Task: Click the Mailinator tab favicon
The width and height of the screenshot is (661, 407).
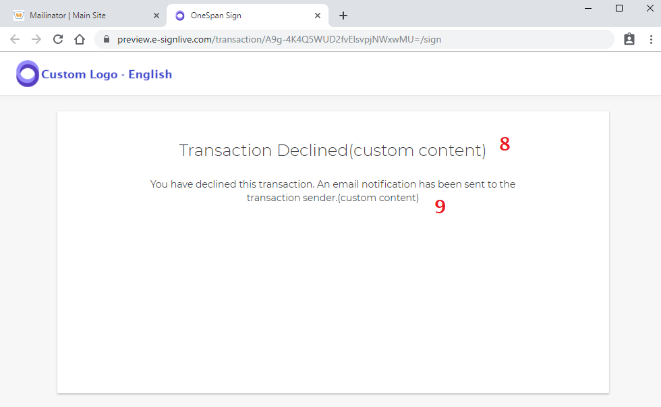Action: [19, 16]
